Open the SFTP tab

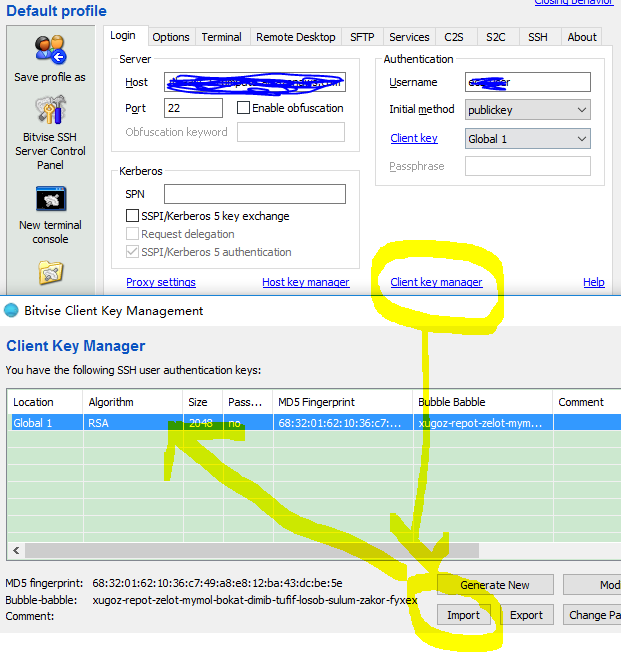362,37
